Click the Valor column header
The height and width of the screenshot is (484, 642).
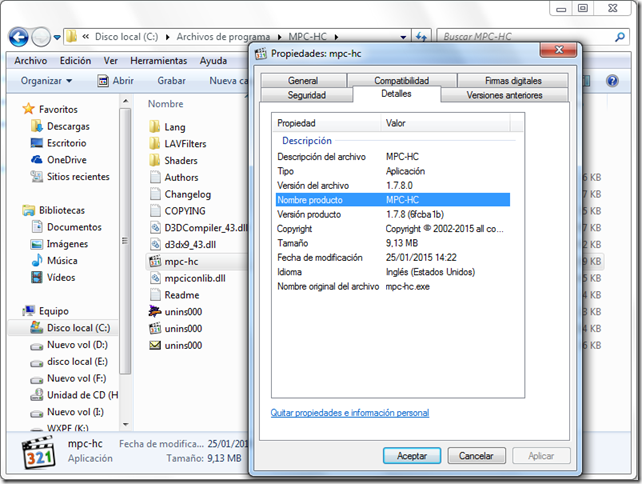445,123
